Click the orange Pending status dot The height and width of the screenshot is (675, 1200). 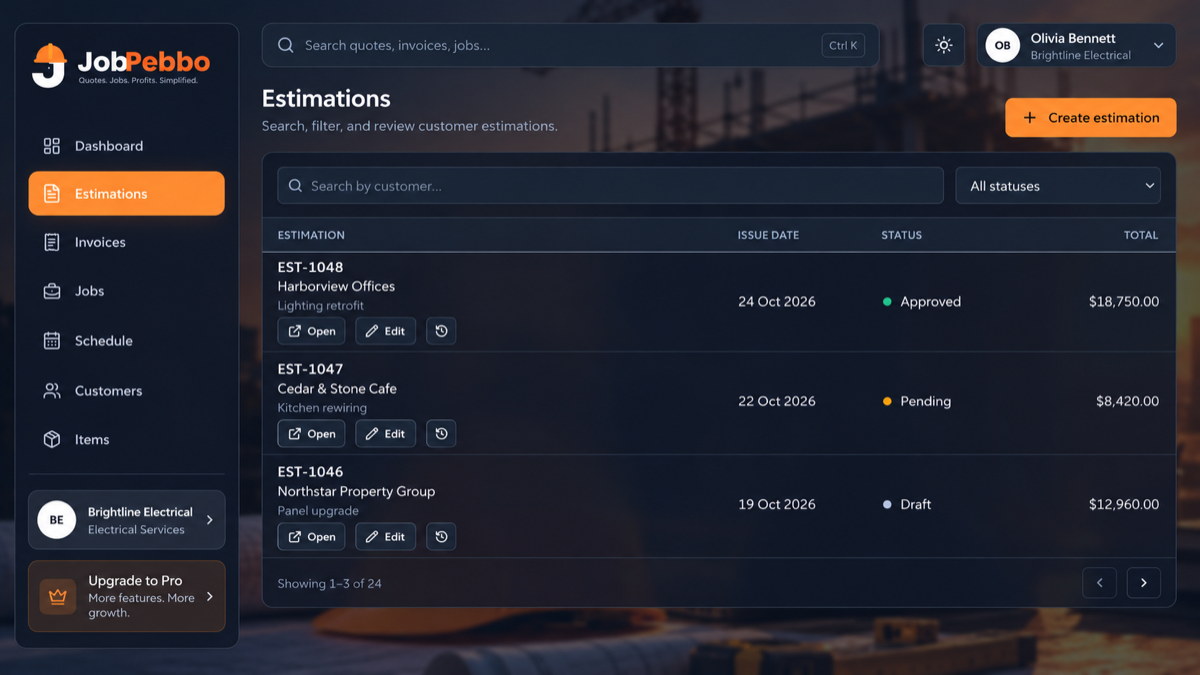887,402
